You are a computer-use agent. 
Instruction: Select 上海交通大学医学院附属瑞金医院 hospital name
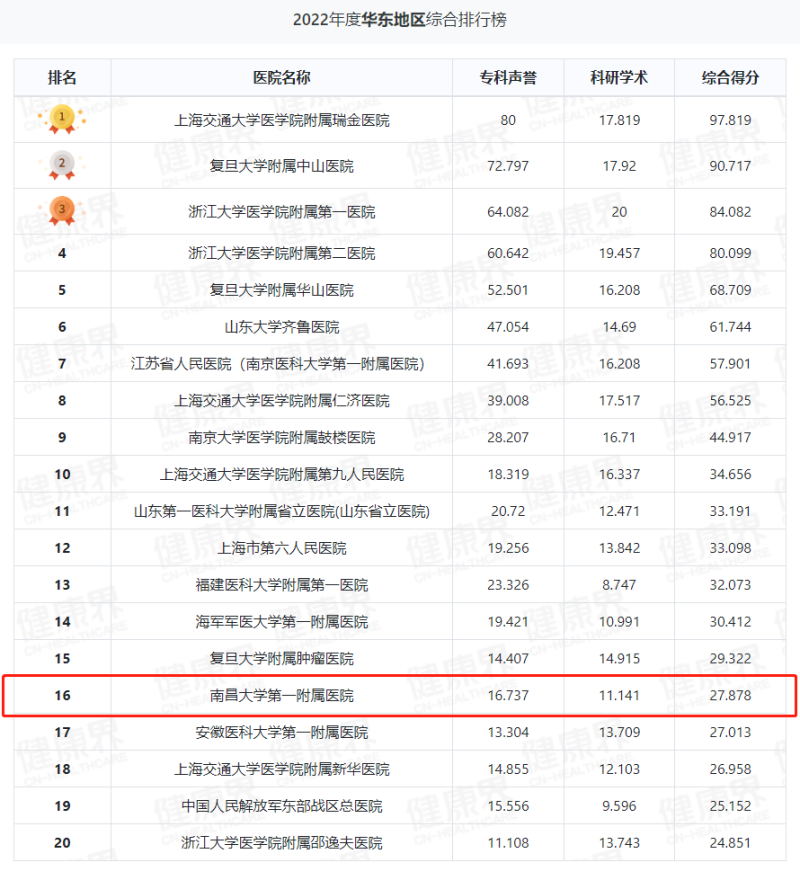click(x=281, y=120)
